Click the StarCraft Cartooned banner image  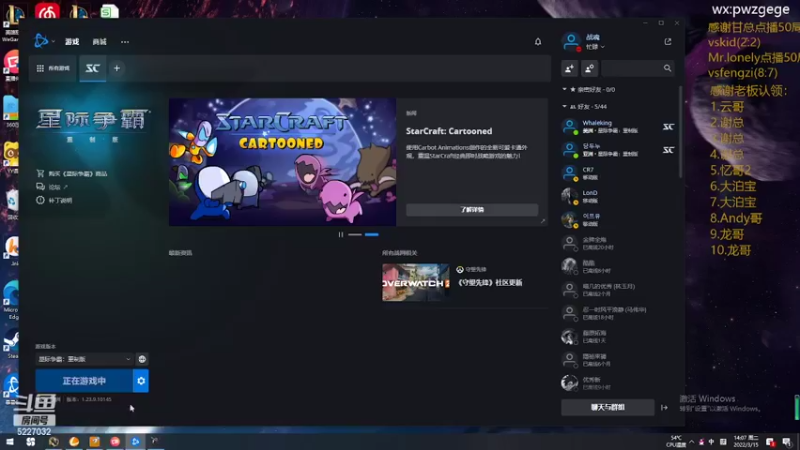283,162
